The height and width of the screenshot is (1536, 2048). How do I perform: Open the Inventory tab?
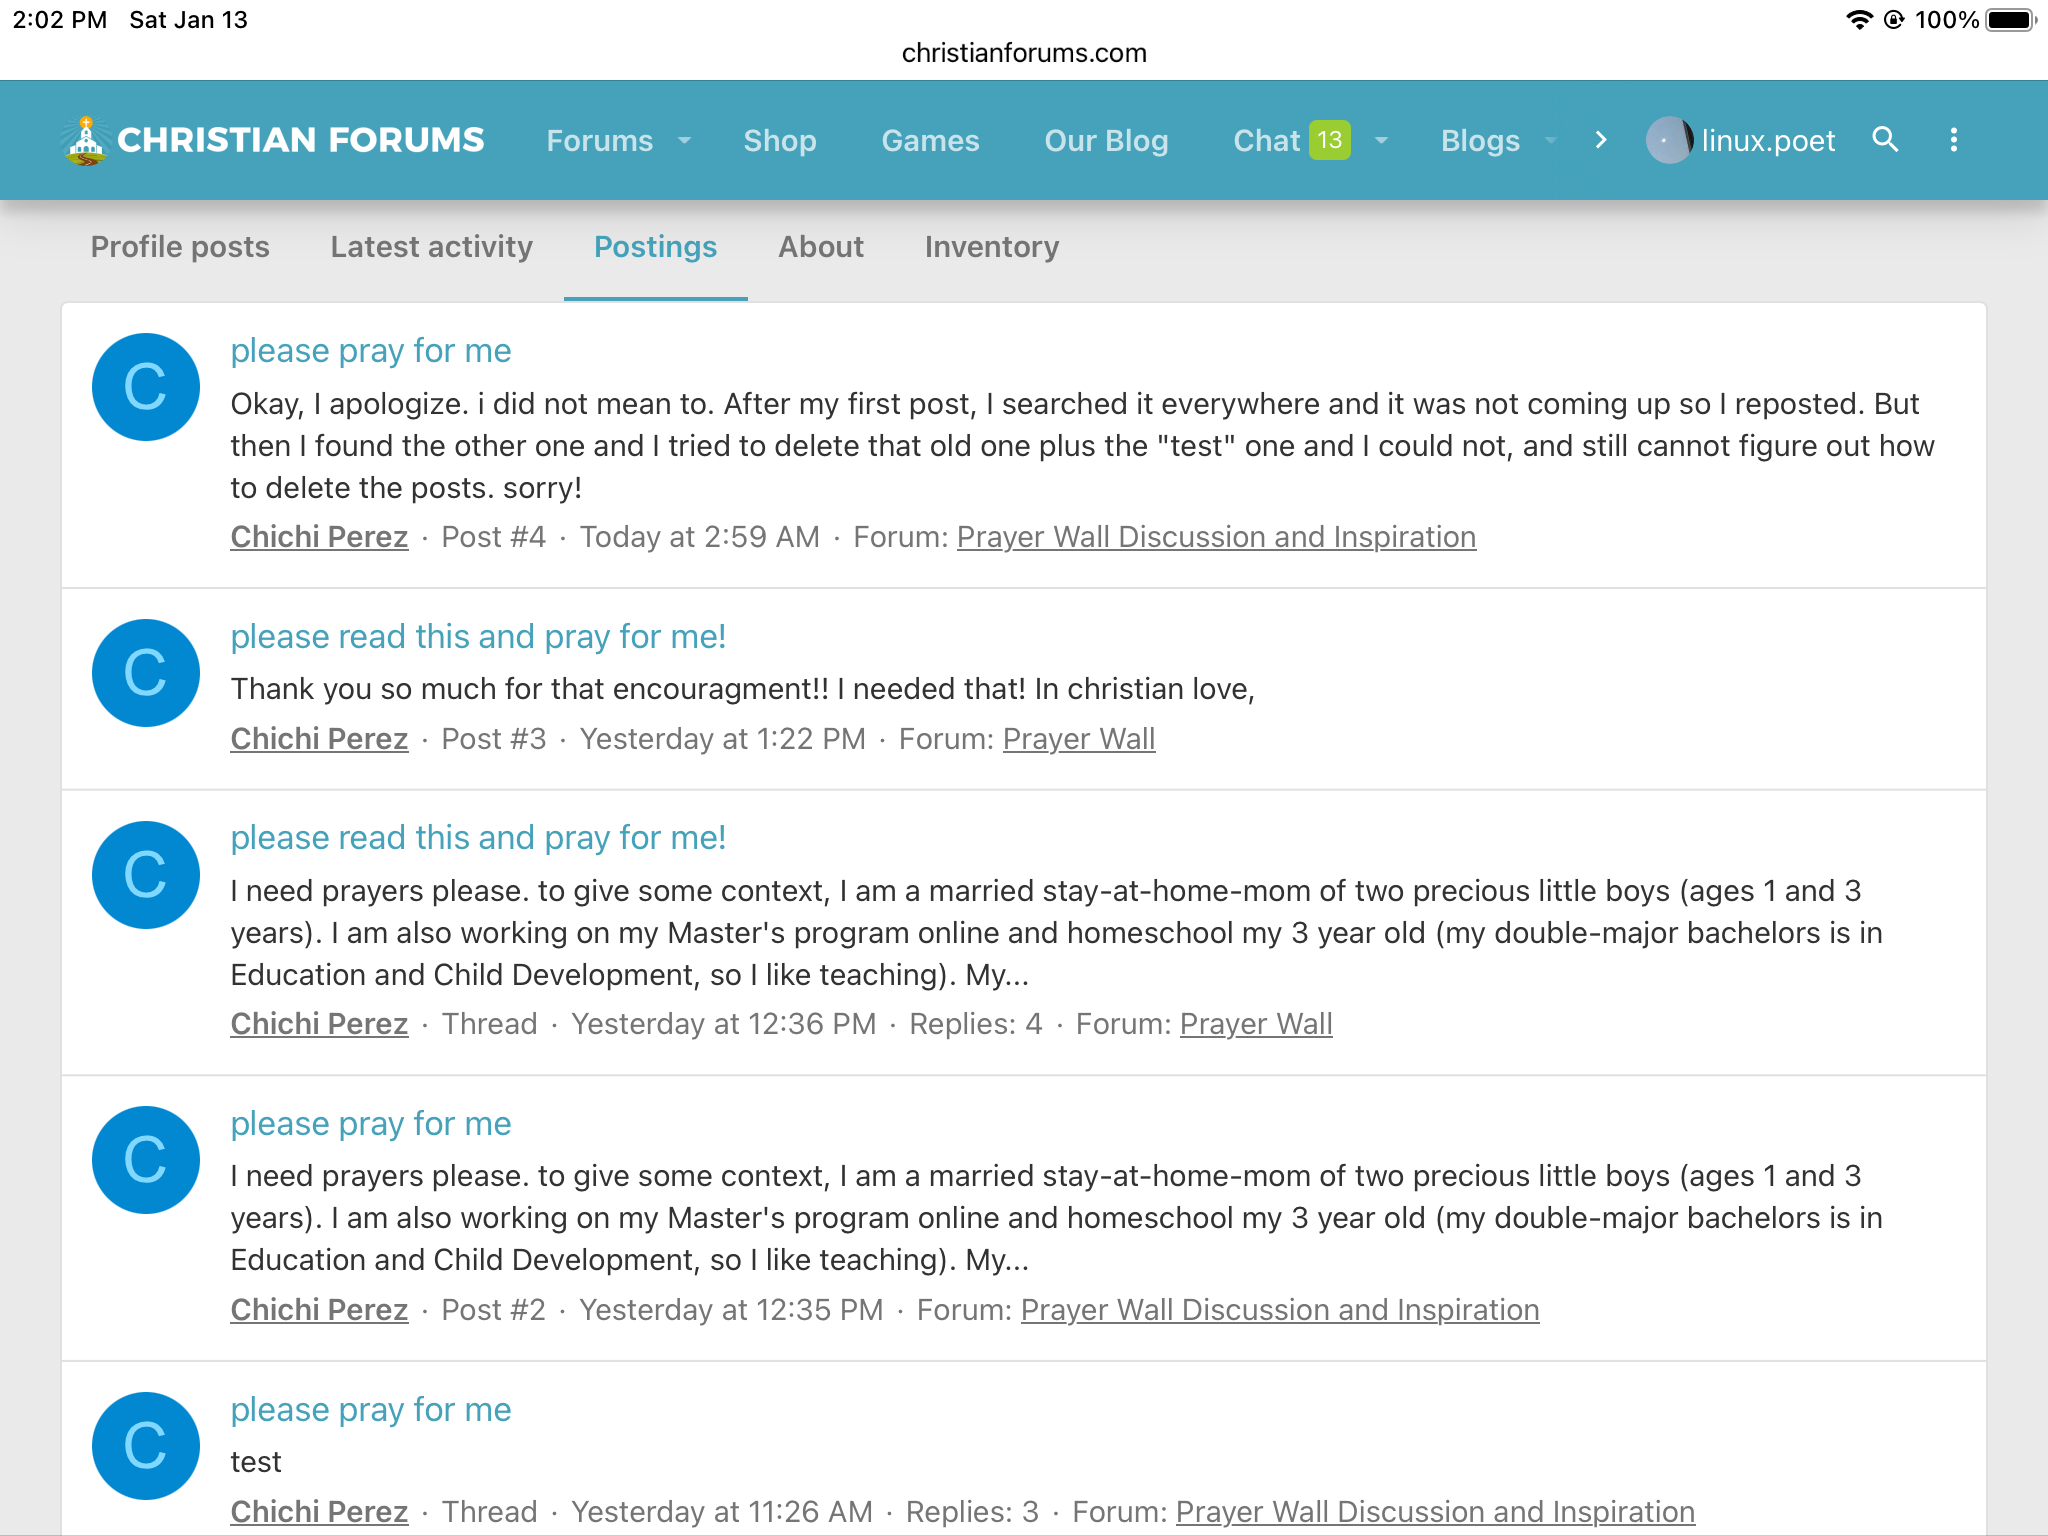(x=991, y=247)
